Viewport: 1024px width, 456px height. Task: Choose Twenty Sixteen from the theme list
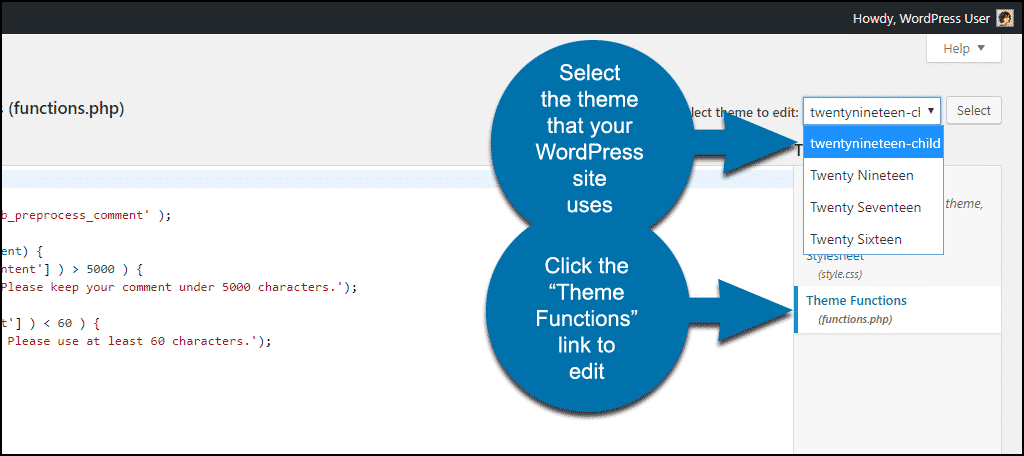point(874,239)
